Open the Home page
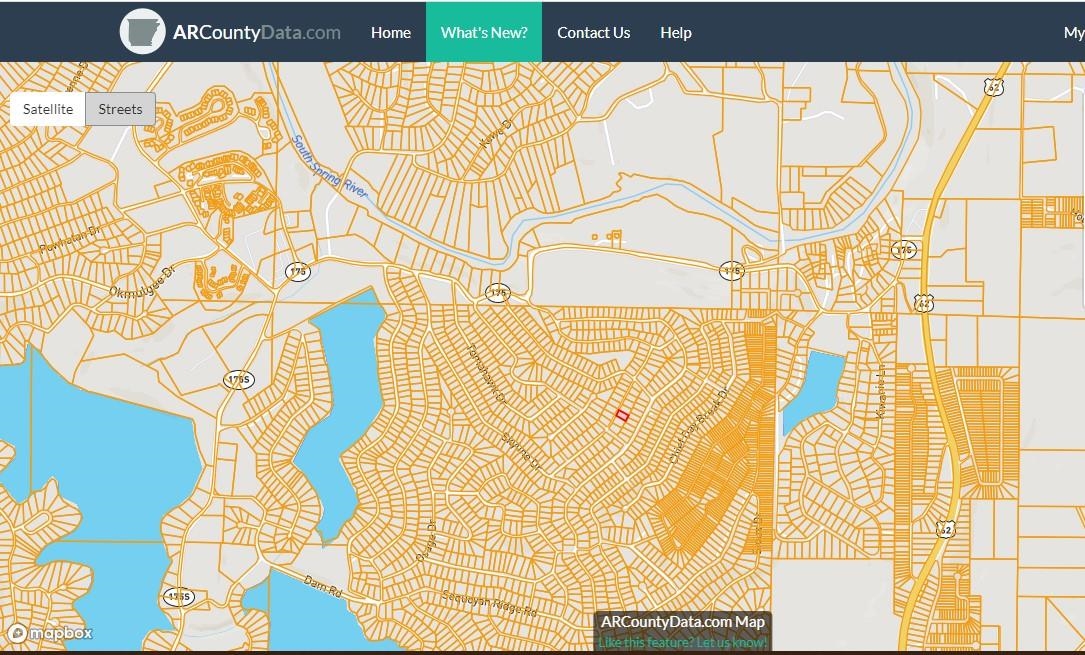The width and height of the screenshot is (1085, 655). pyautogui.click(x=390, y=32)
